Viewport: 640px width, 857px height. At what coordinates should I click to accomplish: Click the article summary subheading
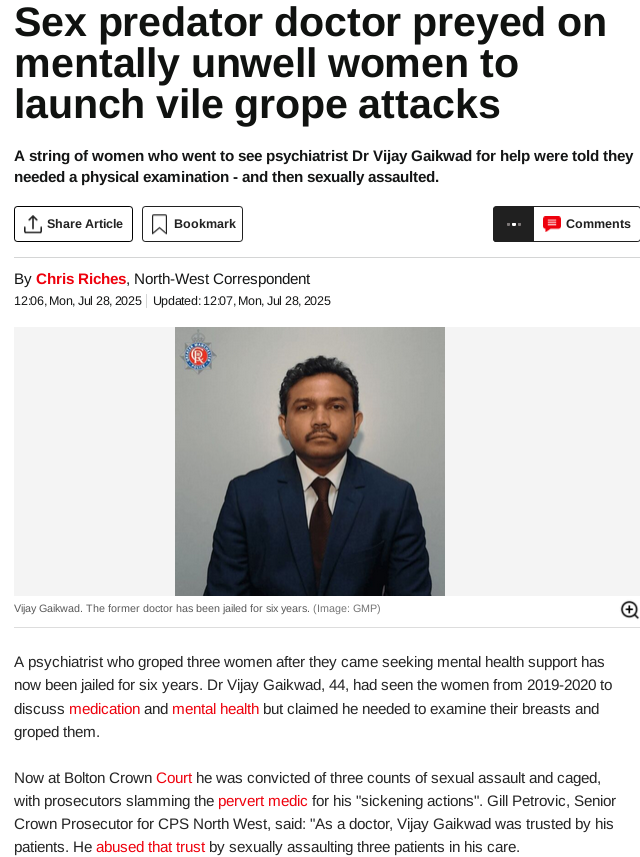point(324,167)
